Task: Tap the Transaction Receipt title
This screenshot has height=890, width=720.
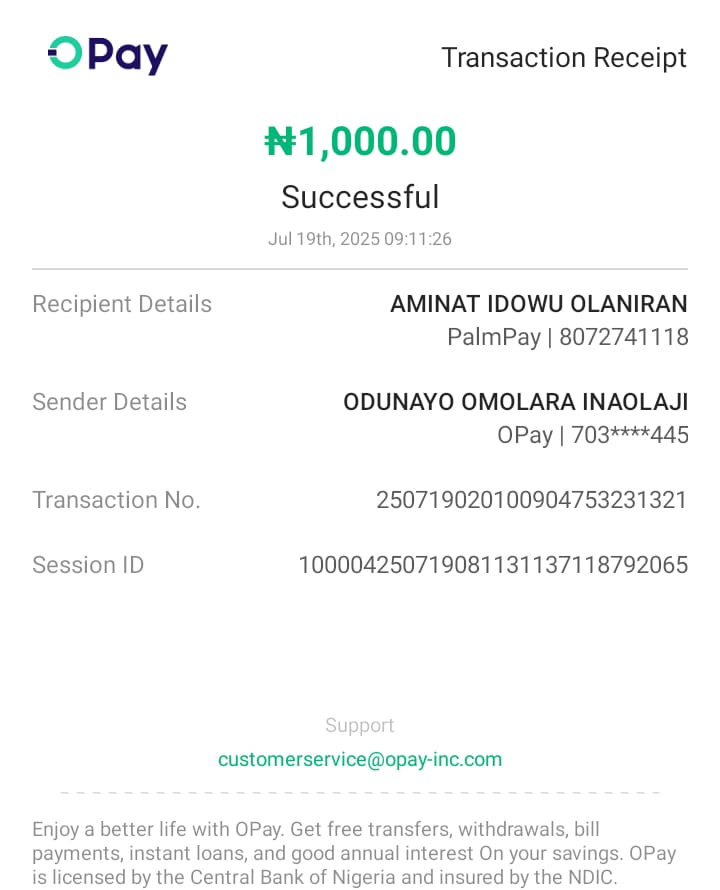Action: coord(564,58)
